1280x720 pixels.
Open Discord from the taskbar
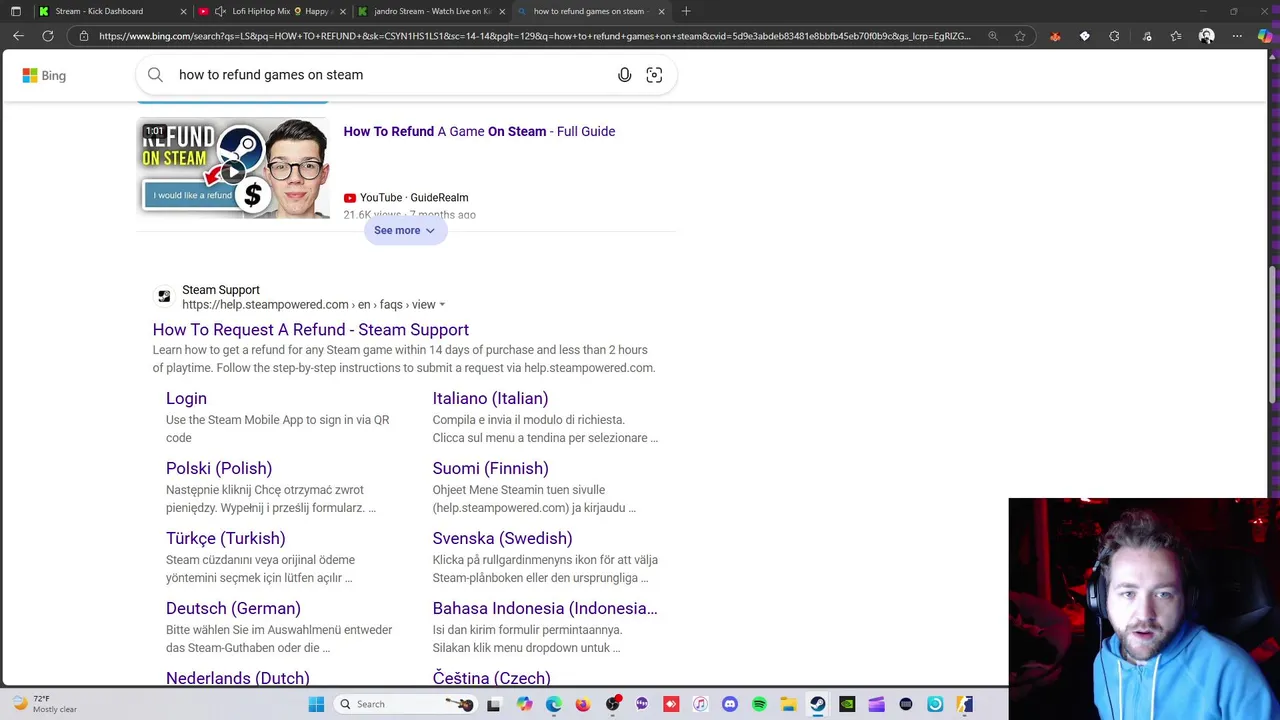coord(730,704)
